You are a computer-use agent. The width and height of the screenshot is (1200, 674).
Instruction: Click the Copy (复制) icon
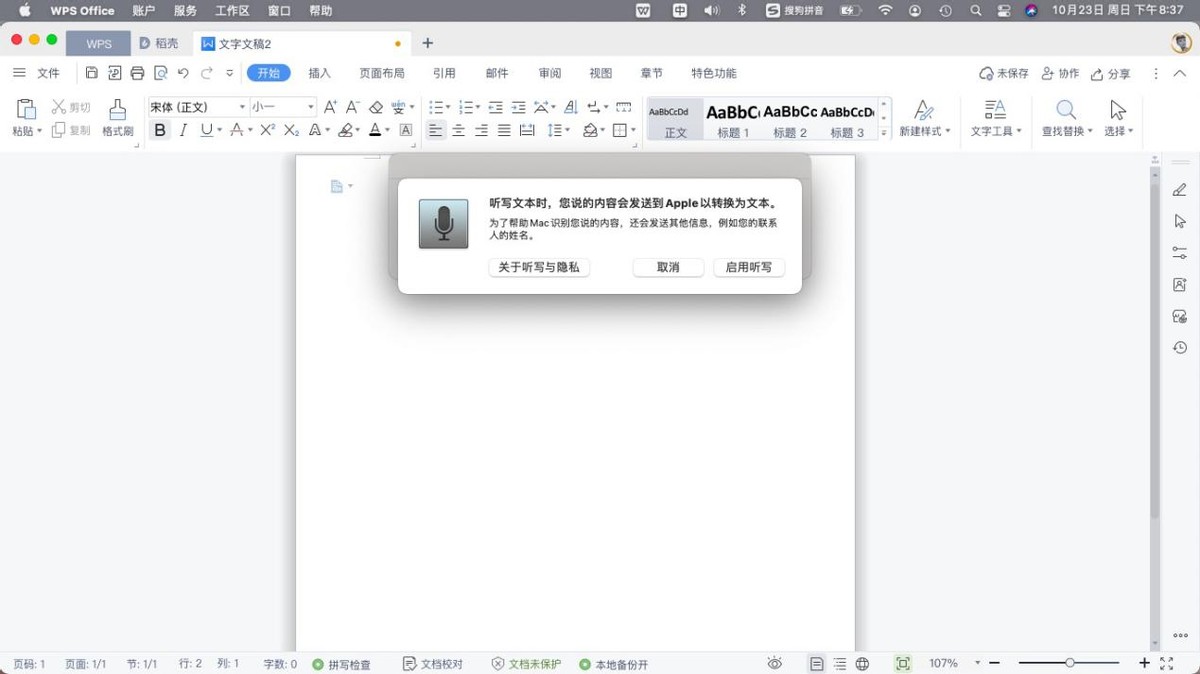pyautogui.click(x=59, y=130)
